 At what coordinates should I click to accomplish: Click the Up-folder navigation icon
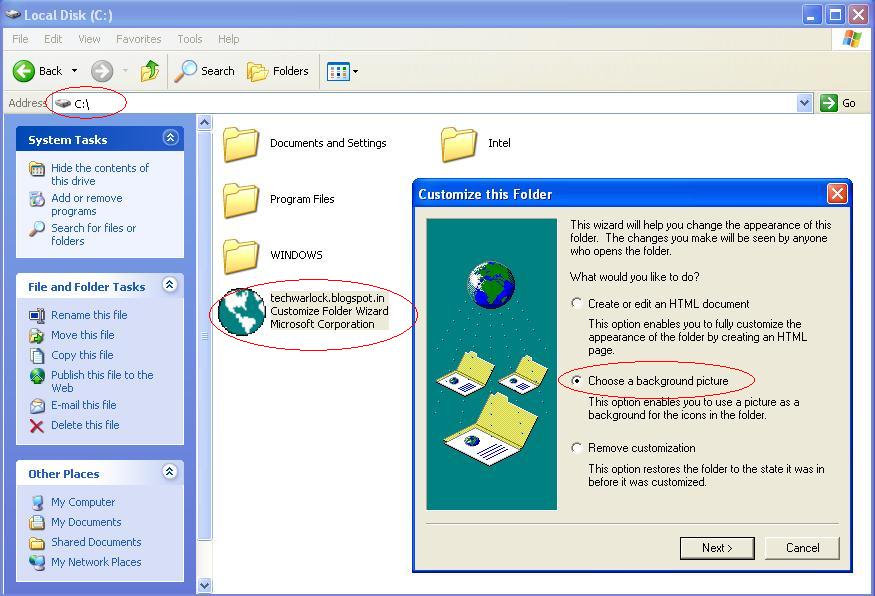[x=148, y=71]
